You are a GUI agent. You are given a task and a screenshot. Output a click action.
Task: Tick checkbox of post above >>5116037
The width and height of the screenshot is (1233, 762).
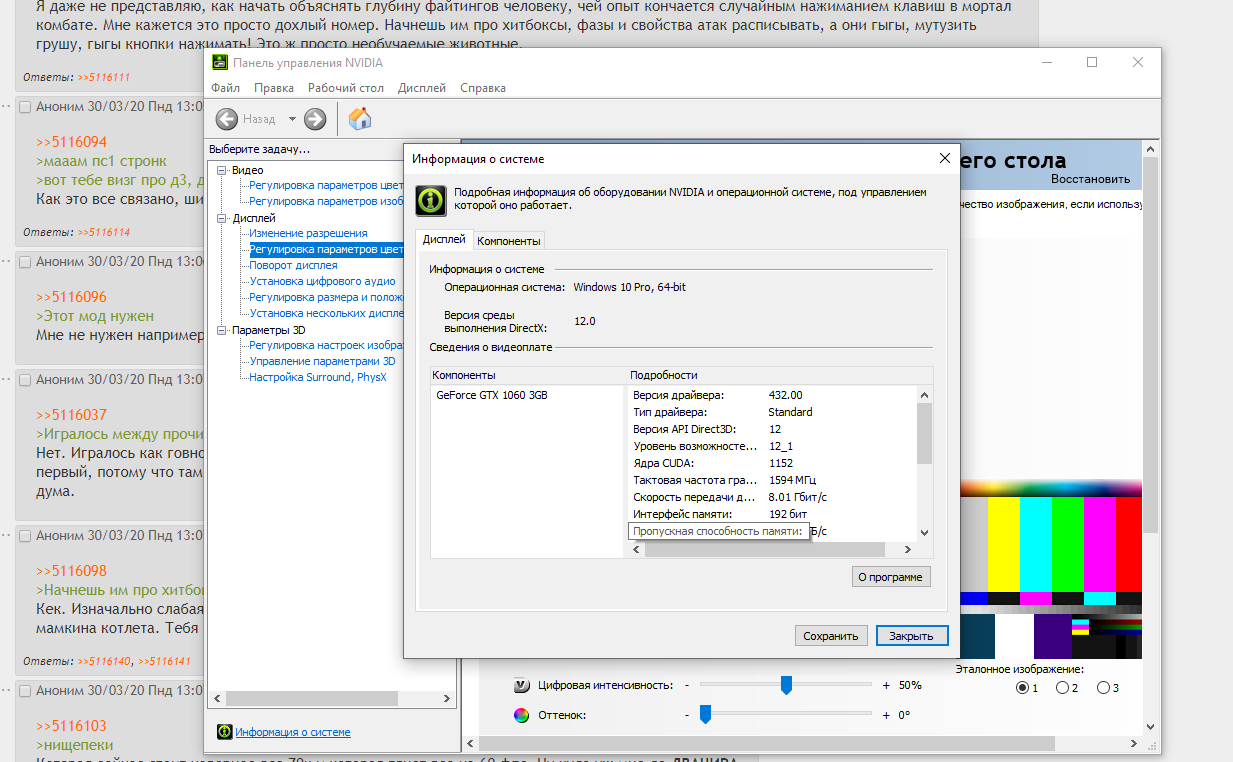tap(25, 380)
